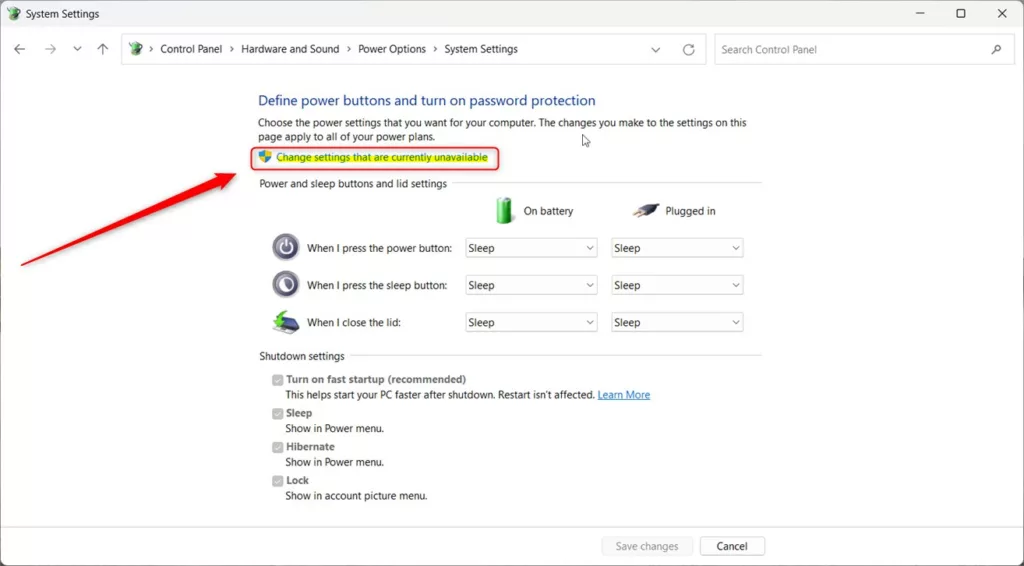Screen dimensions: 1024x566
Task: Open power button On battery dropdown
Action: pyautogui.click(x=531, y=248)
